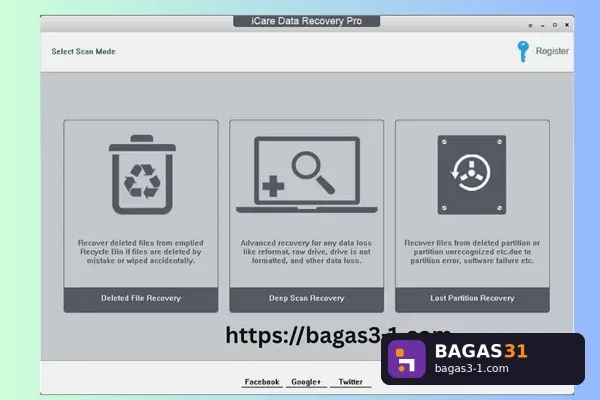600x400 pixels.
Task: Click the Select Scan Mode heading
Action: point(83,51)
